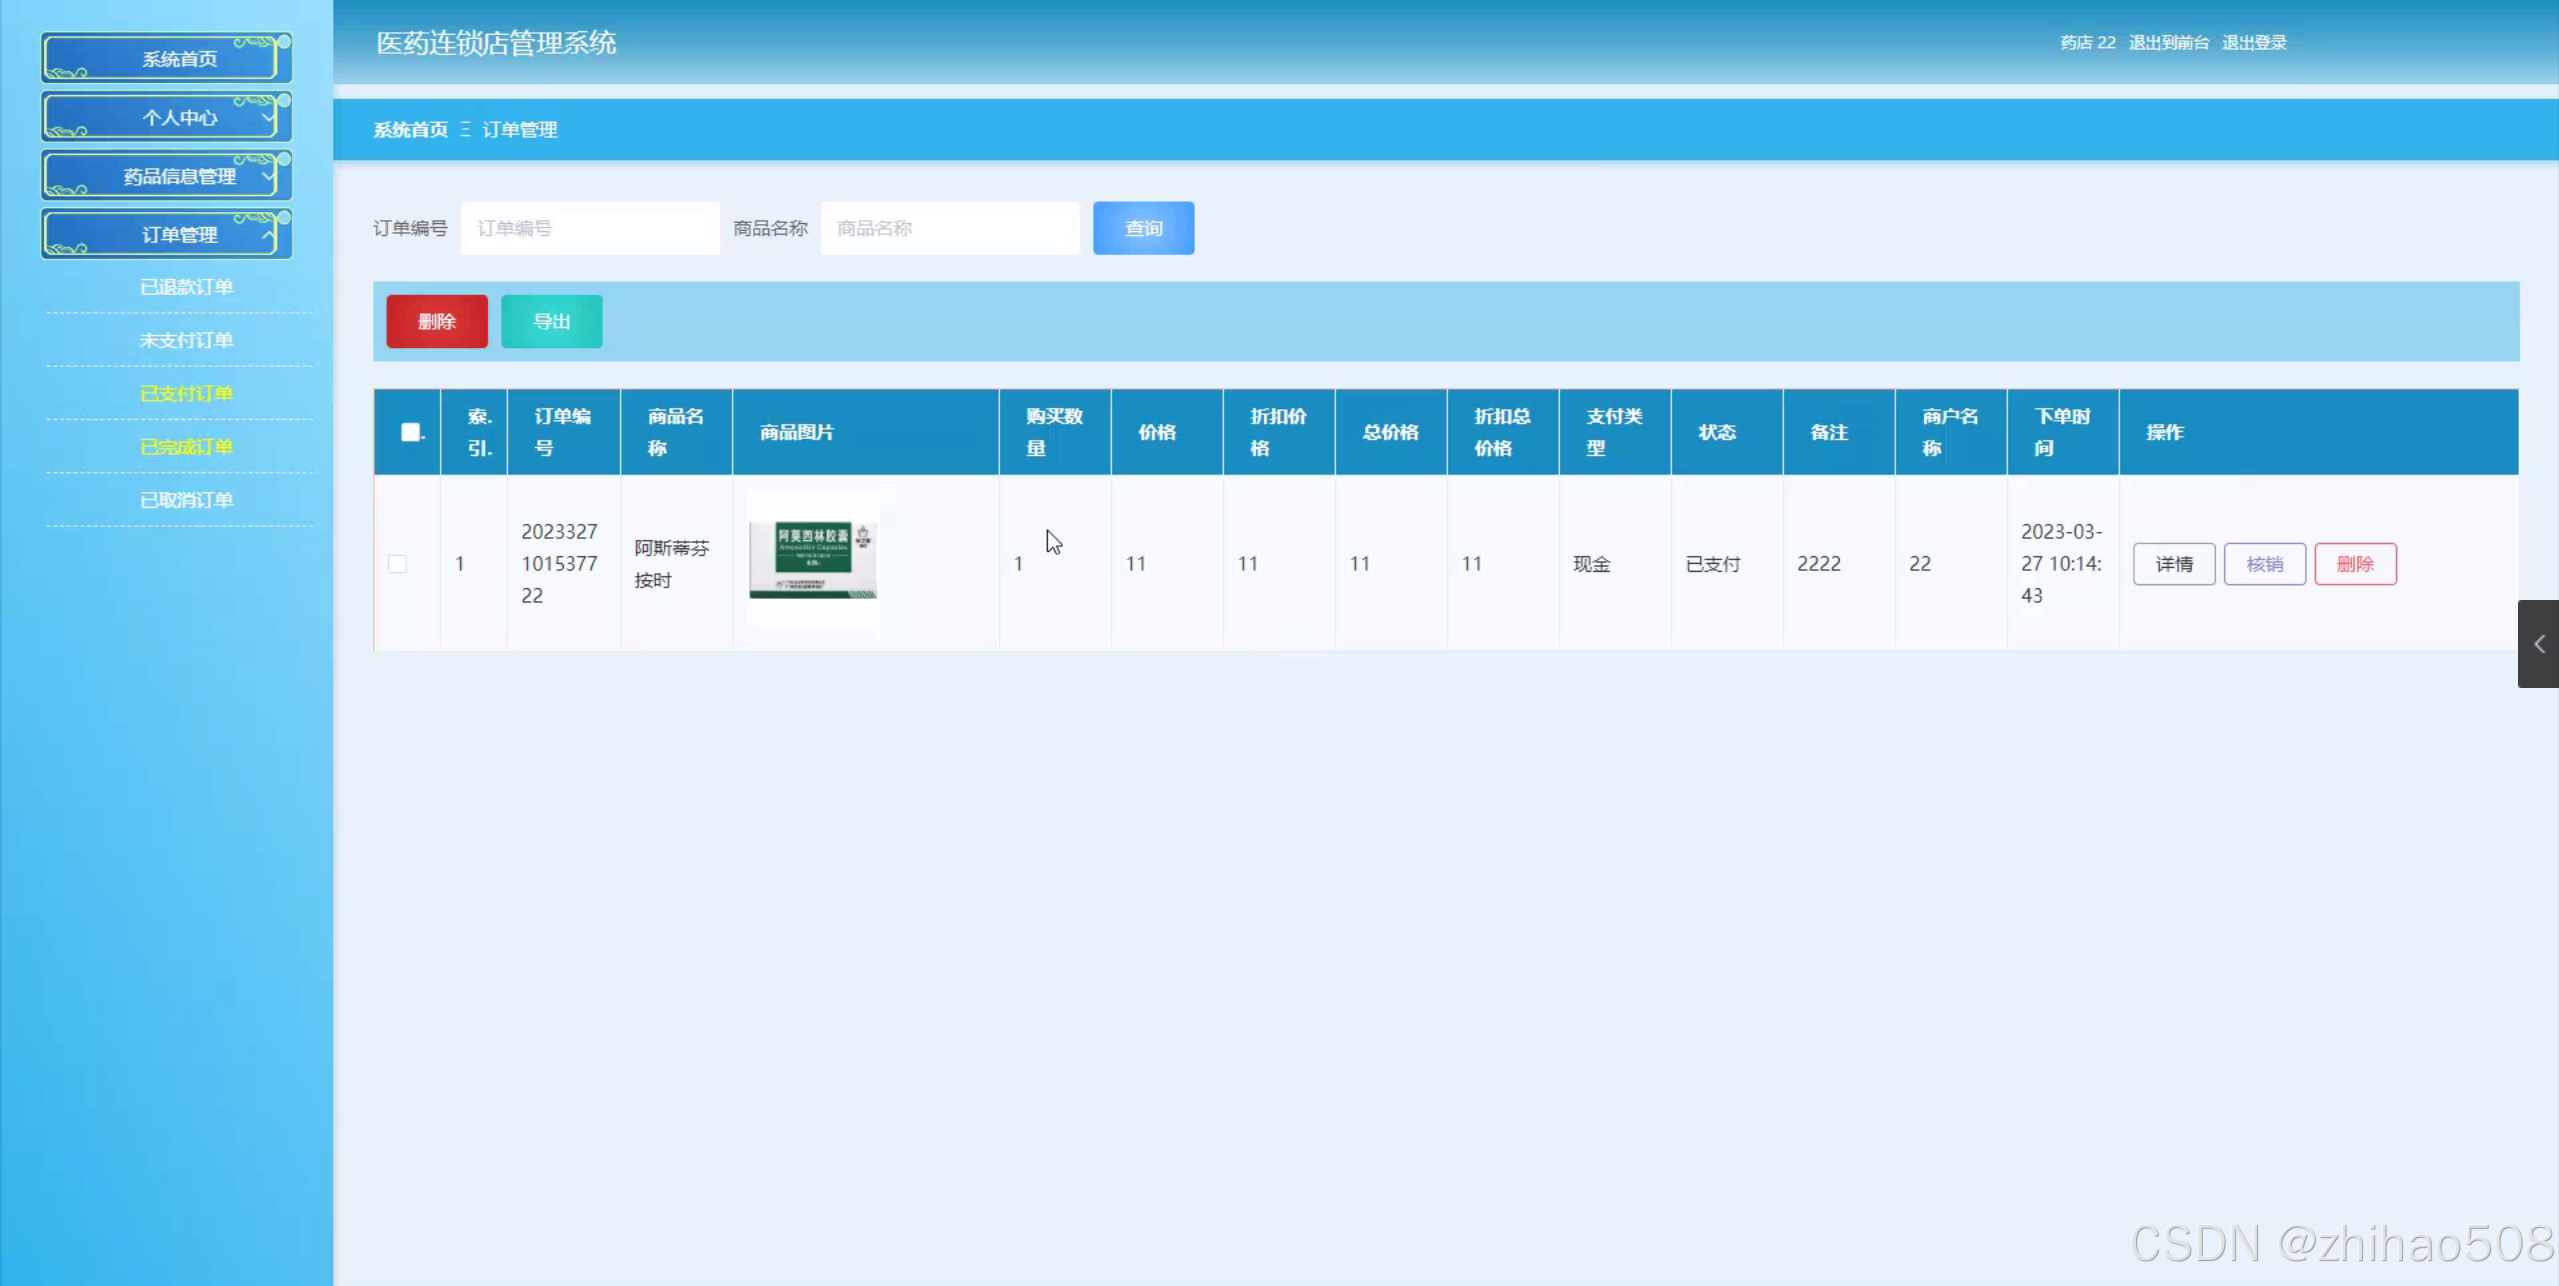Image resolution: width=2559 pixels, height=1286 pixels.
Task: Select 已支付订单 submenu item
Action: pos(186,393)
